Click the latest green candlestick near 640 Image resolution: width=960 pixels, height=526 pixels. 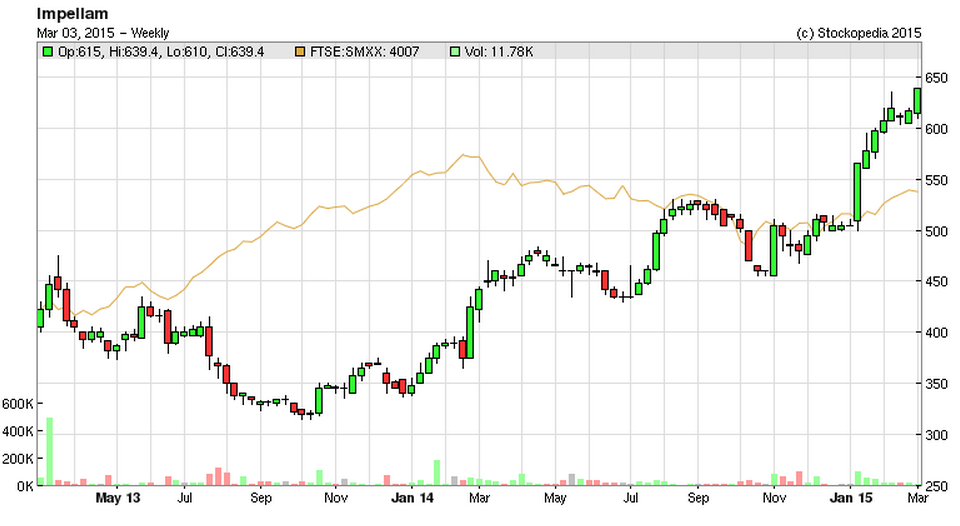click(917, 101)
